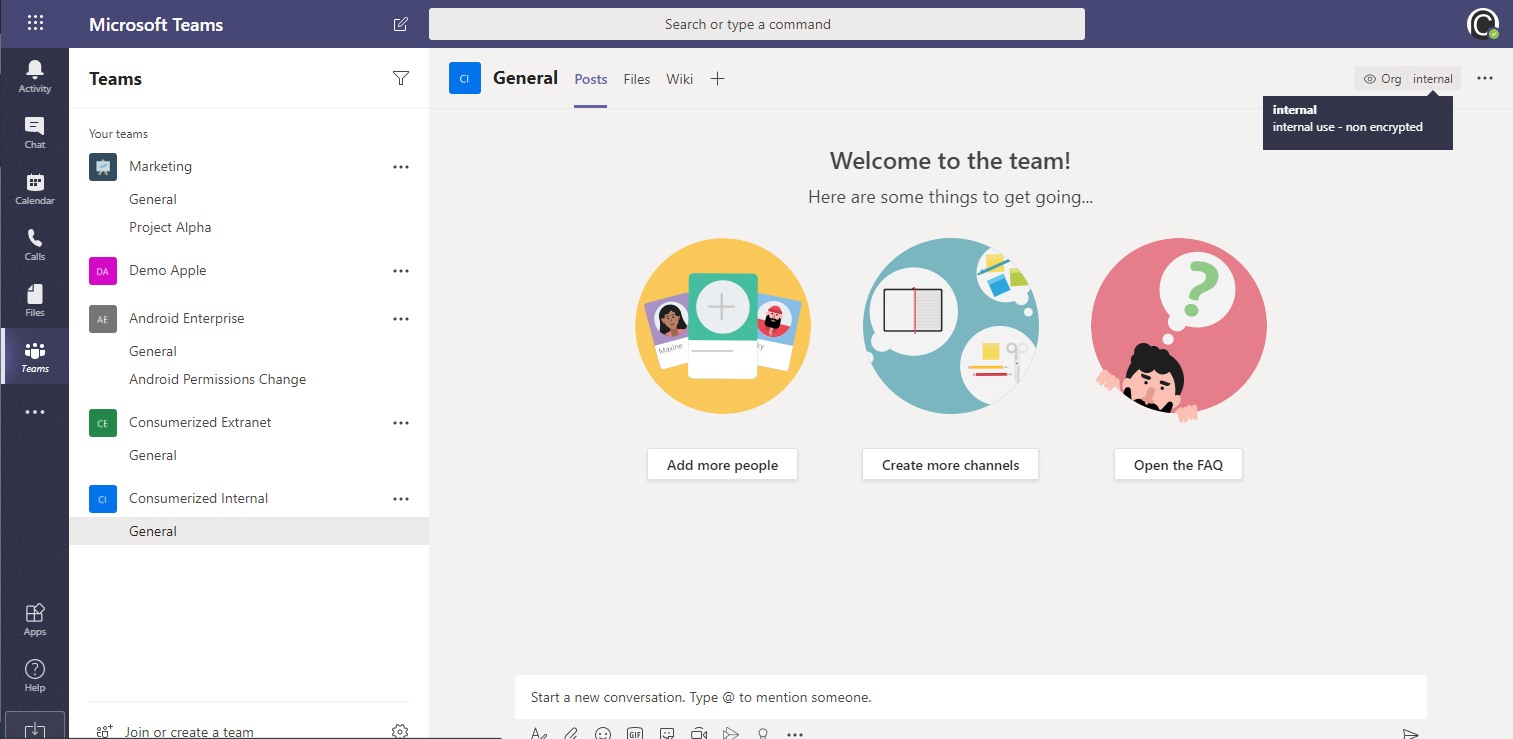
Task: Open Files in the left rail
Action: [35, 300]
